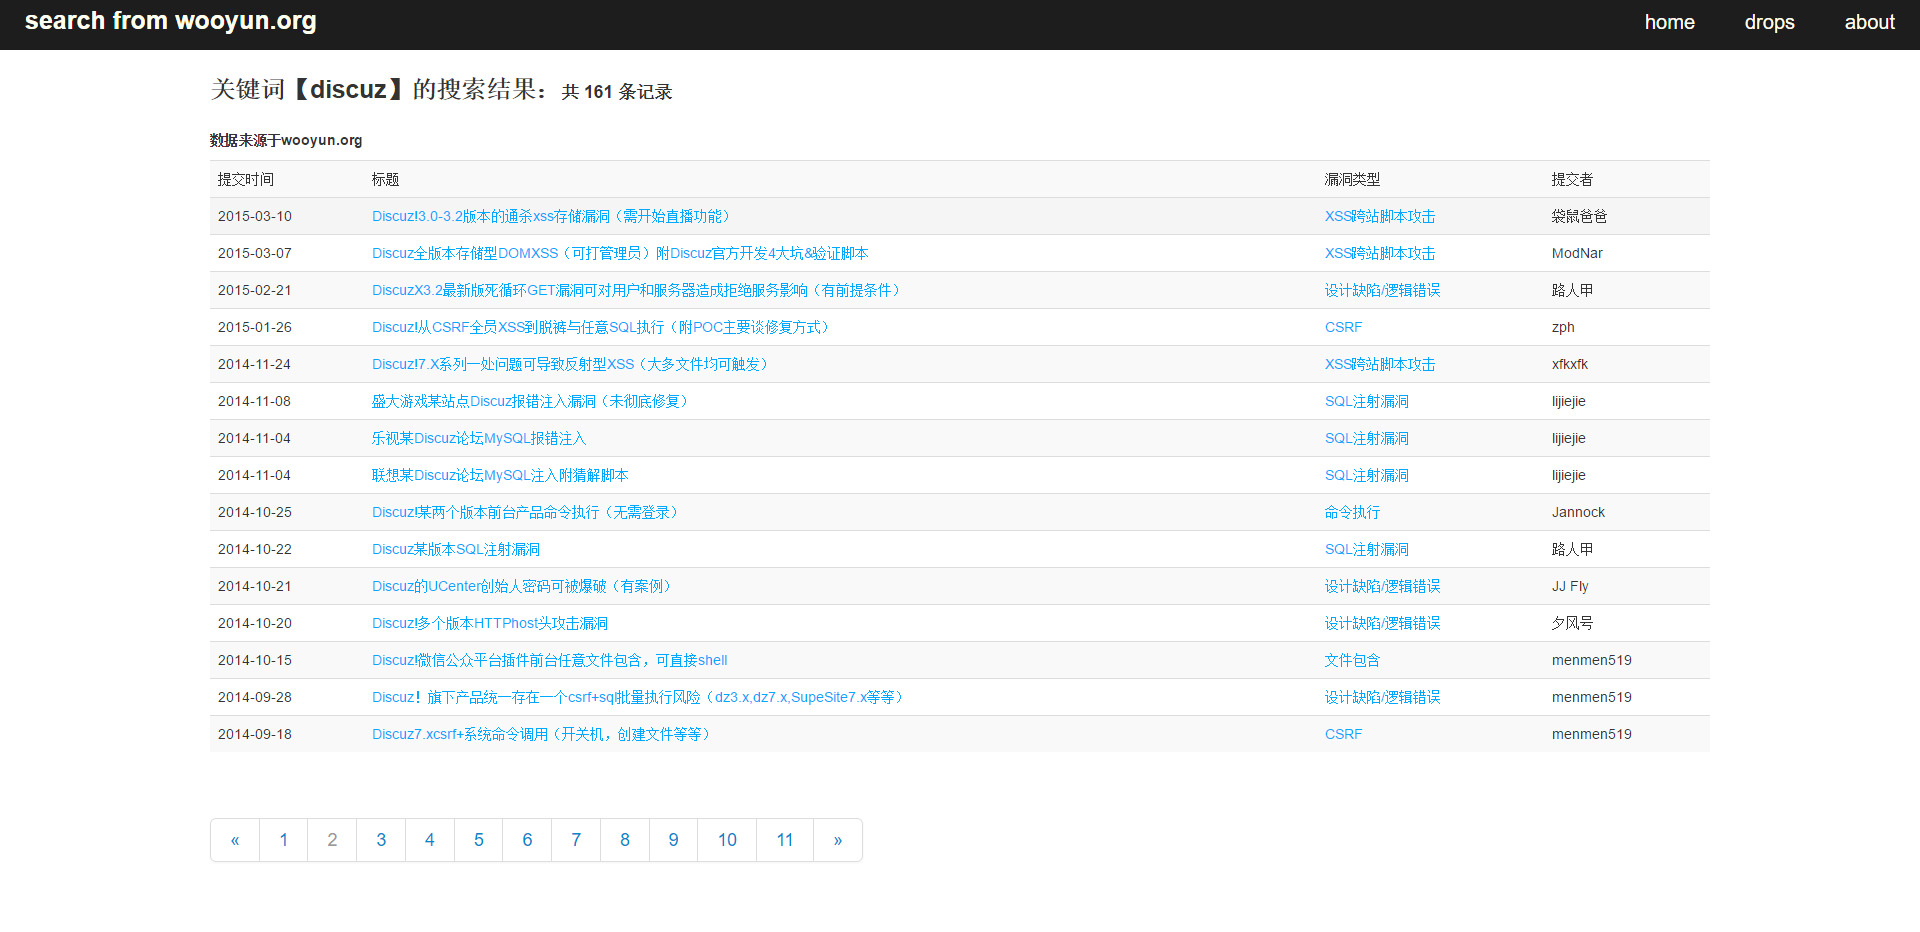The height and width of the screenshot is (932, 1920).
Task: Open the Discuz某版本SQL注射漏洞 report
Action: pyautogui.click(x=455, y=549)
